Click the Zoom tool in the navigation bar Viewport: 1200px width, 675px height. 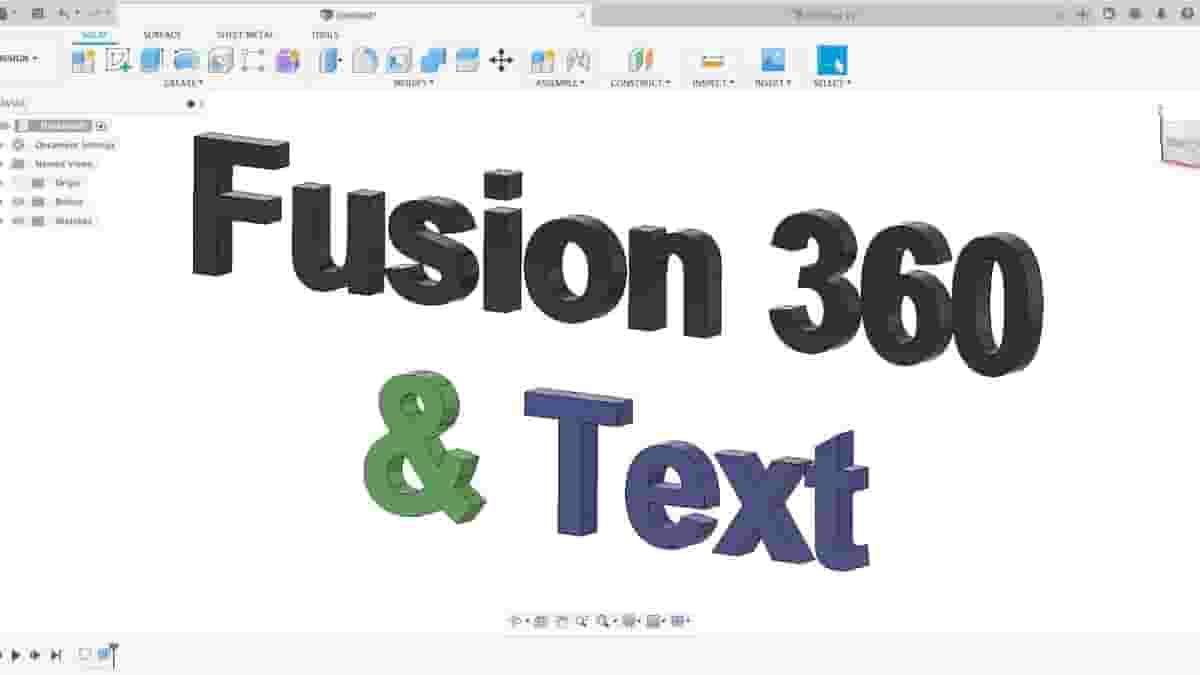point(583,620)
